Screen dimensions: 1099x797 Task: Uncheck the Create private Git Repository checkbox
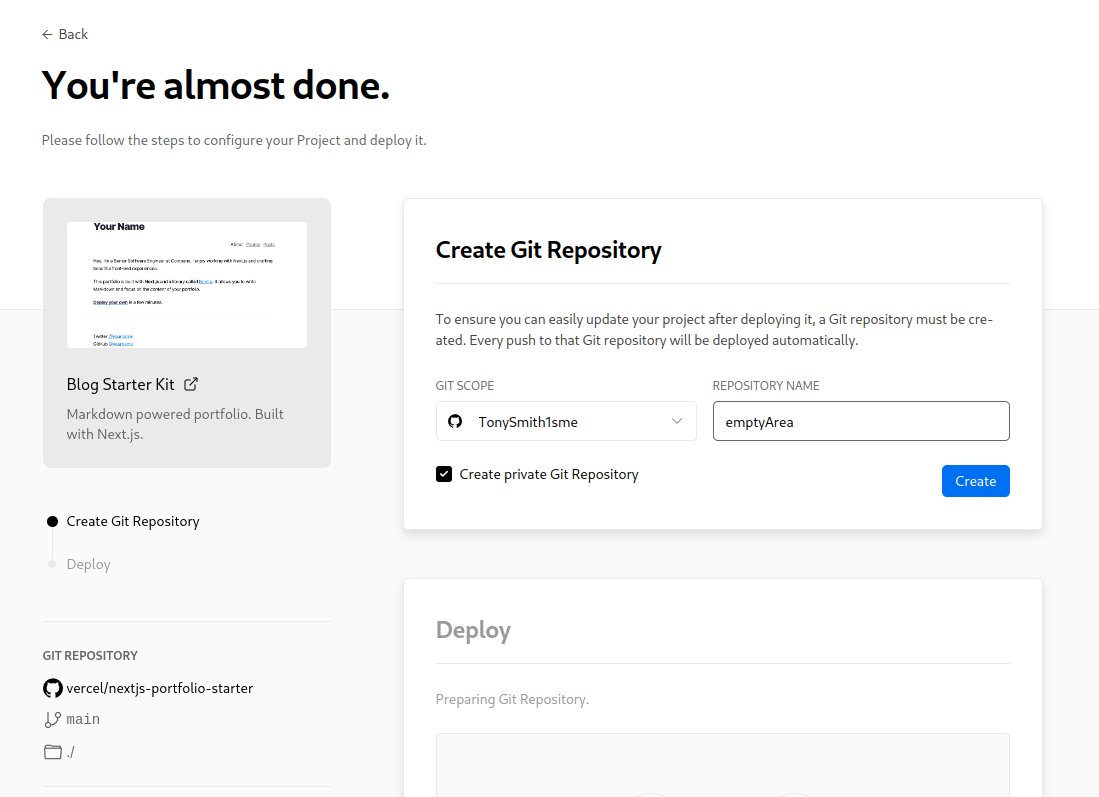coord(444,474)
